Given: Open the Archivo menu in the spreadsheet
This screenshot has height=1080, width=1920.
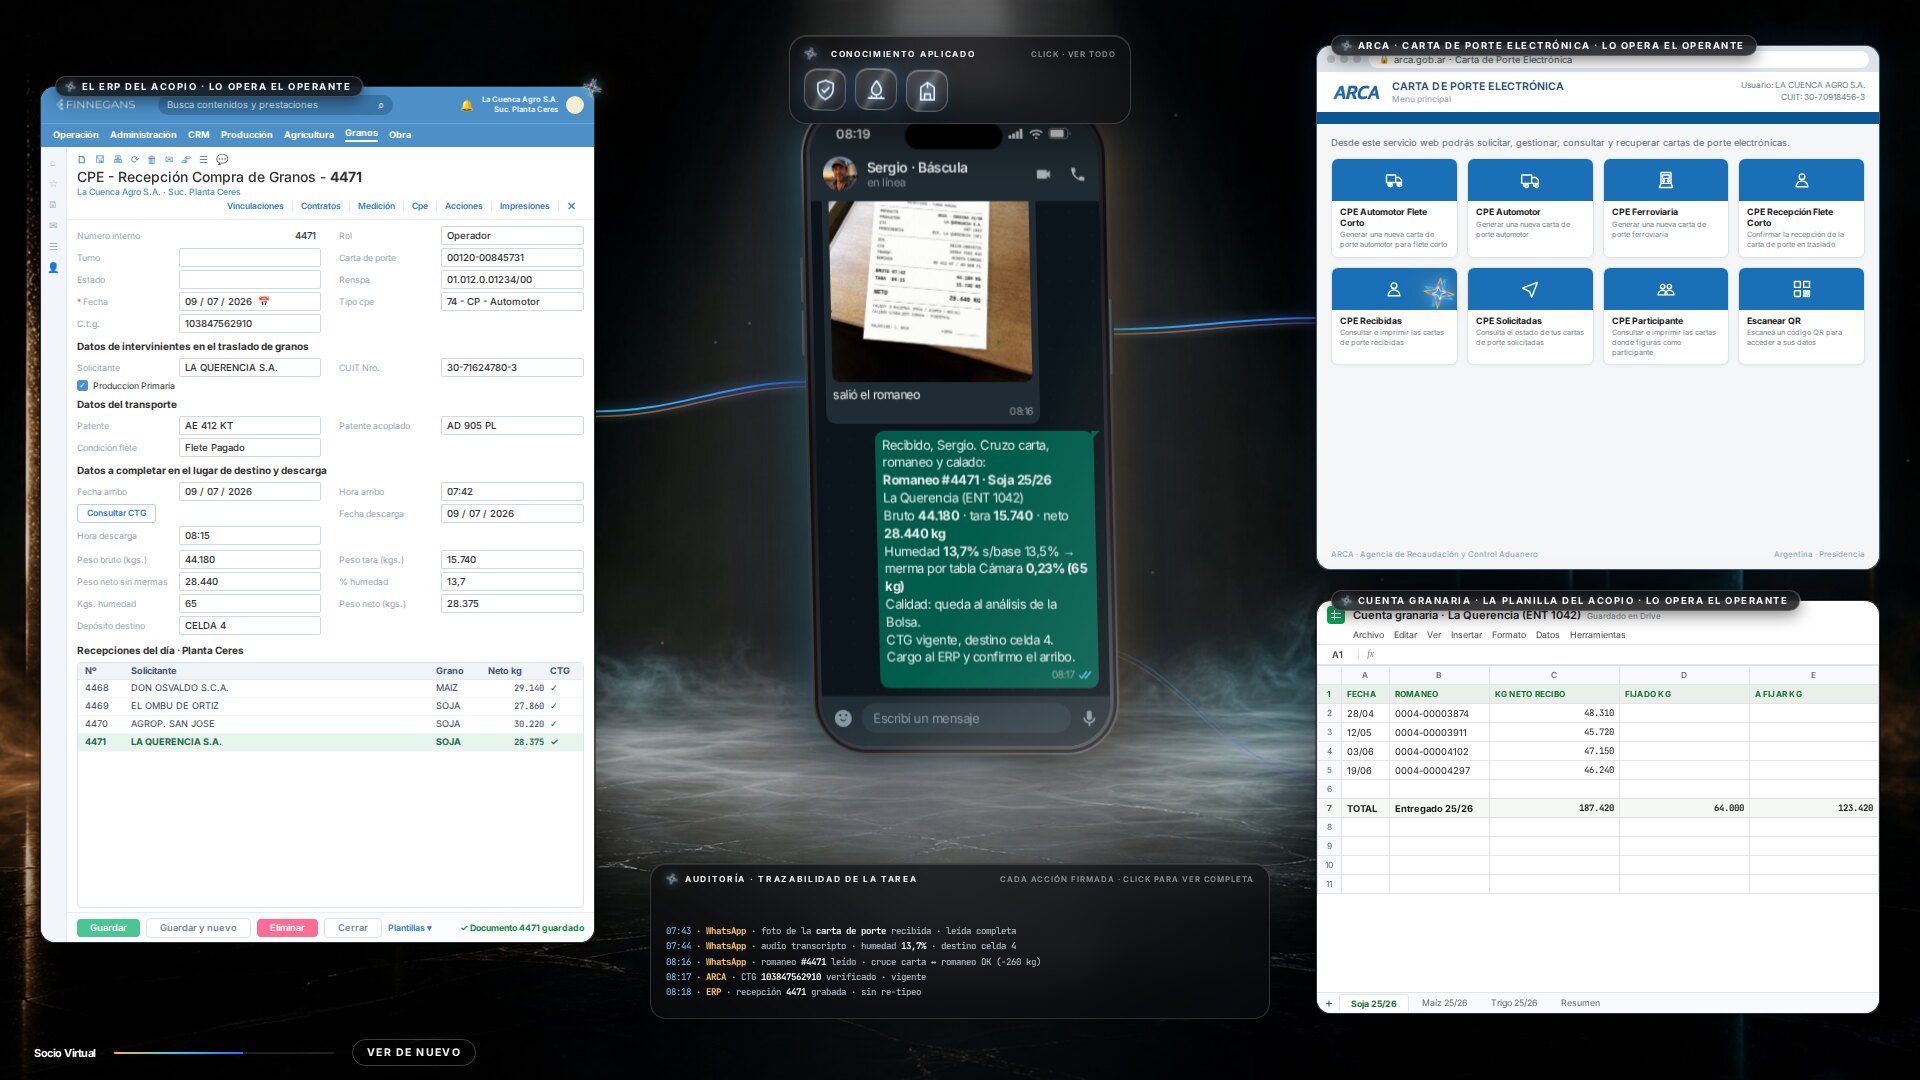Looking at the screenshot, I should [1368, 635].
